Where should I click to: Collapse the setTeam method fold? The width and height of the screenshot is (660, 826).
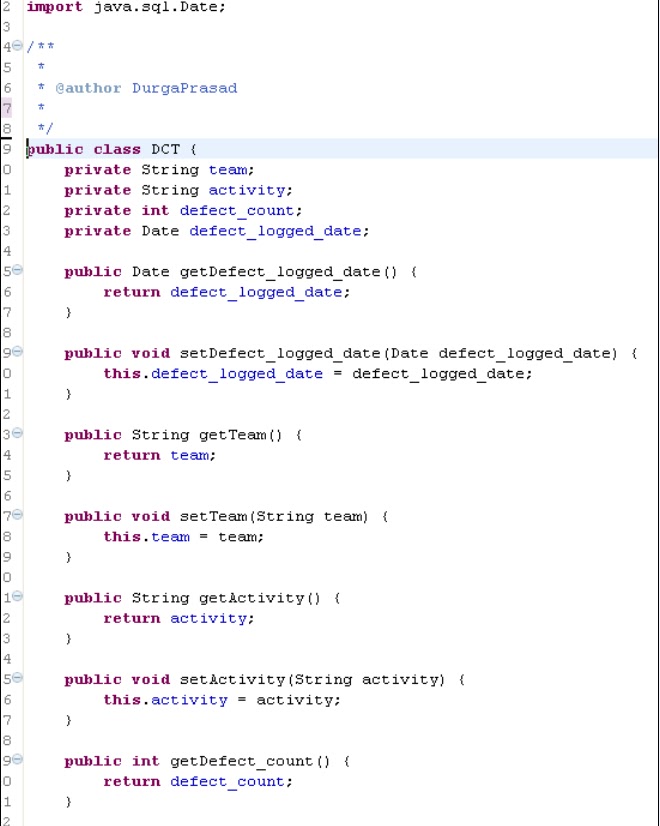(x=17, y=515)
